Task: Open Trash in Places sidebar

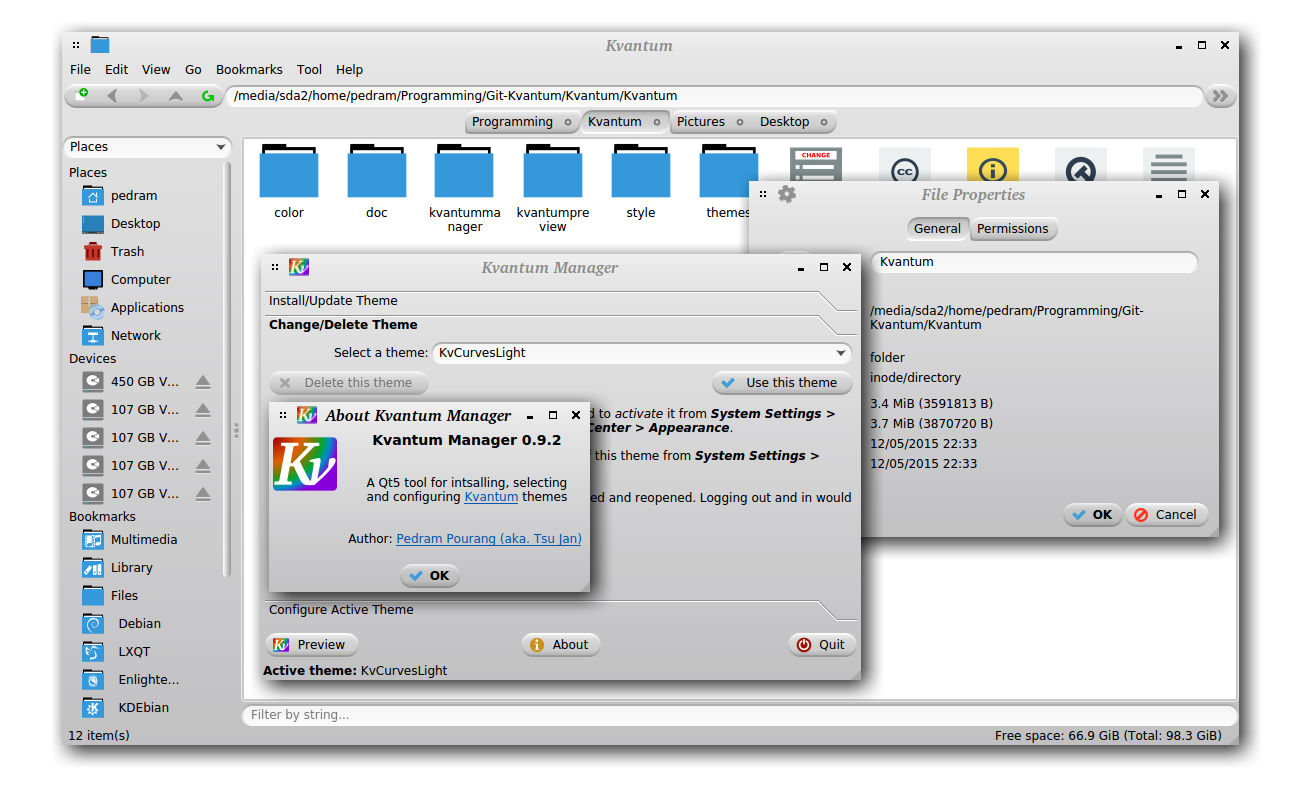Action: pyautogui.click(x=113, y=251)
